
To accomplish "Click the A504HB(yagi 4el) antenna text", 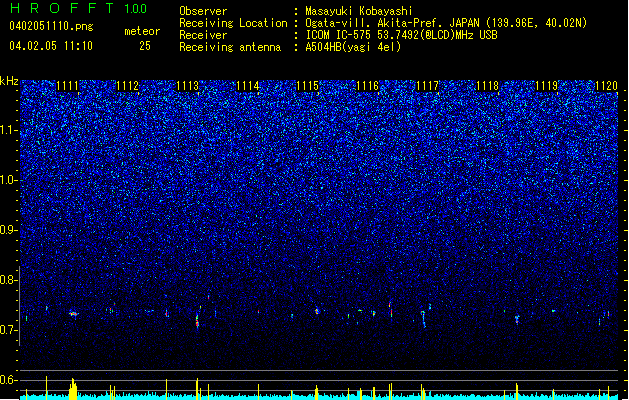I will pyautogui.click(x=353, y=47).
